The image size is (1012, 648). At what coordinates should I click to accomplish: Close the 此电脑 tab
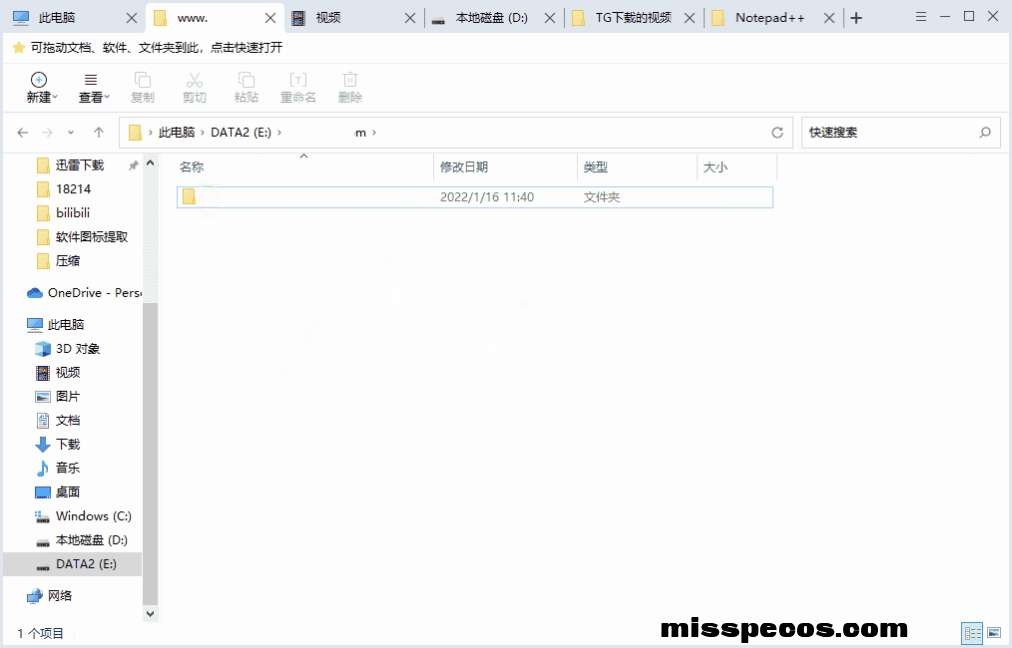tap(132, 18)
